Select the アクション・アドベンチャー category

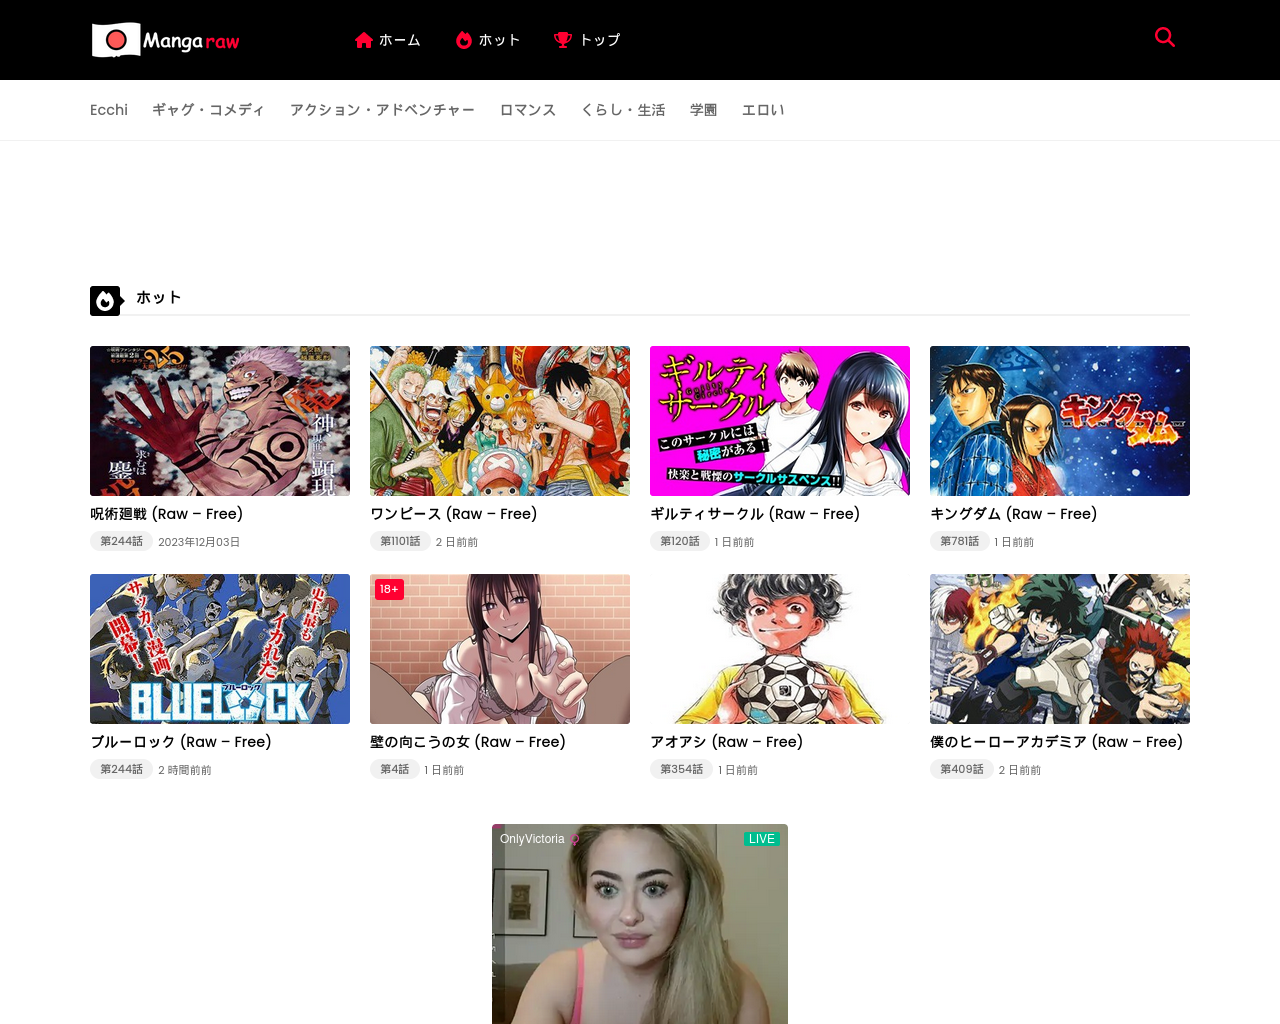382,110
